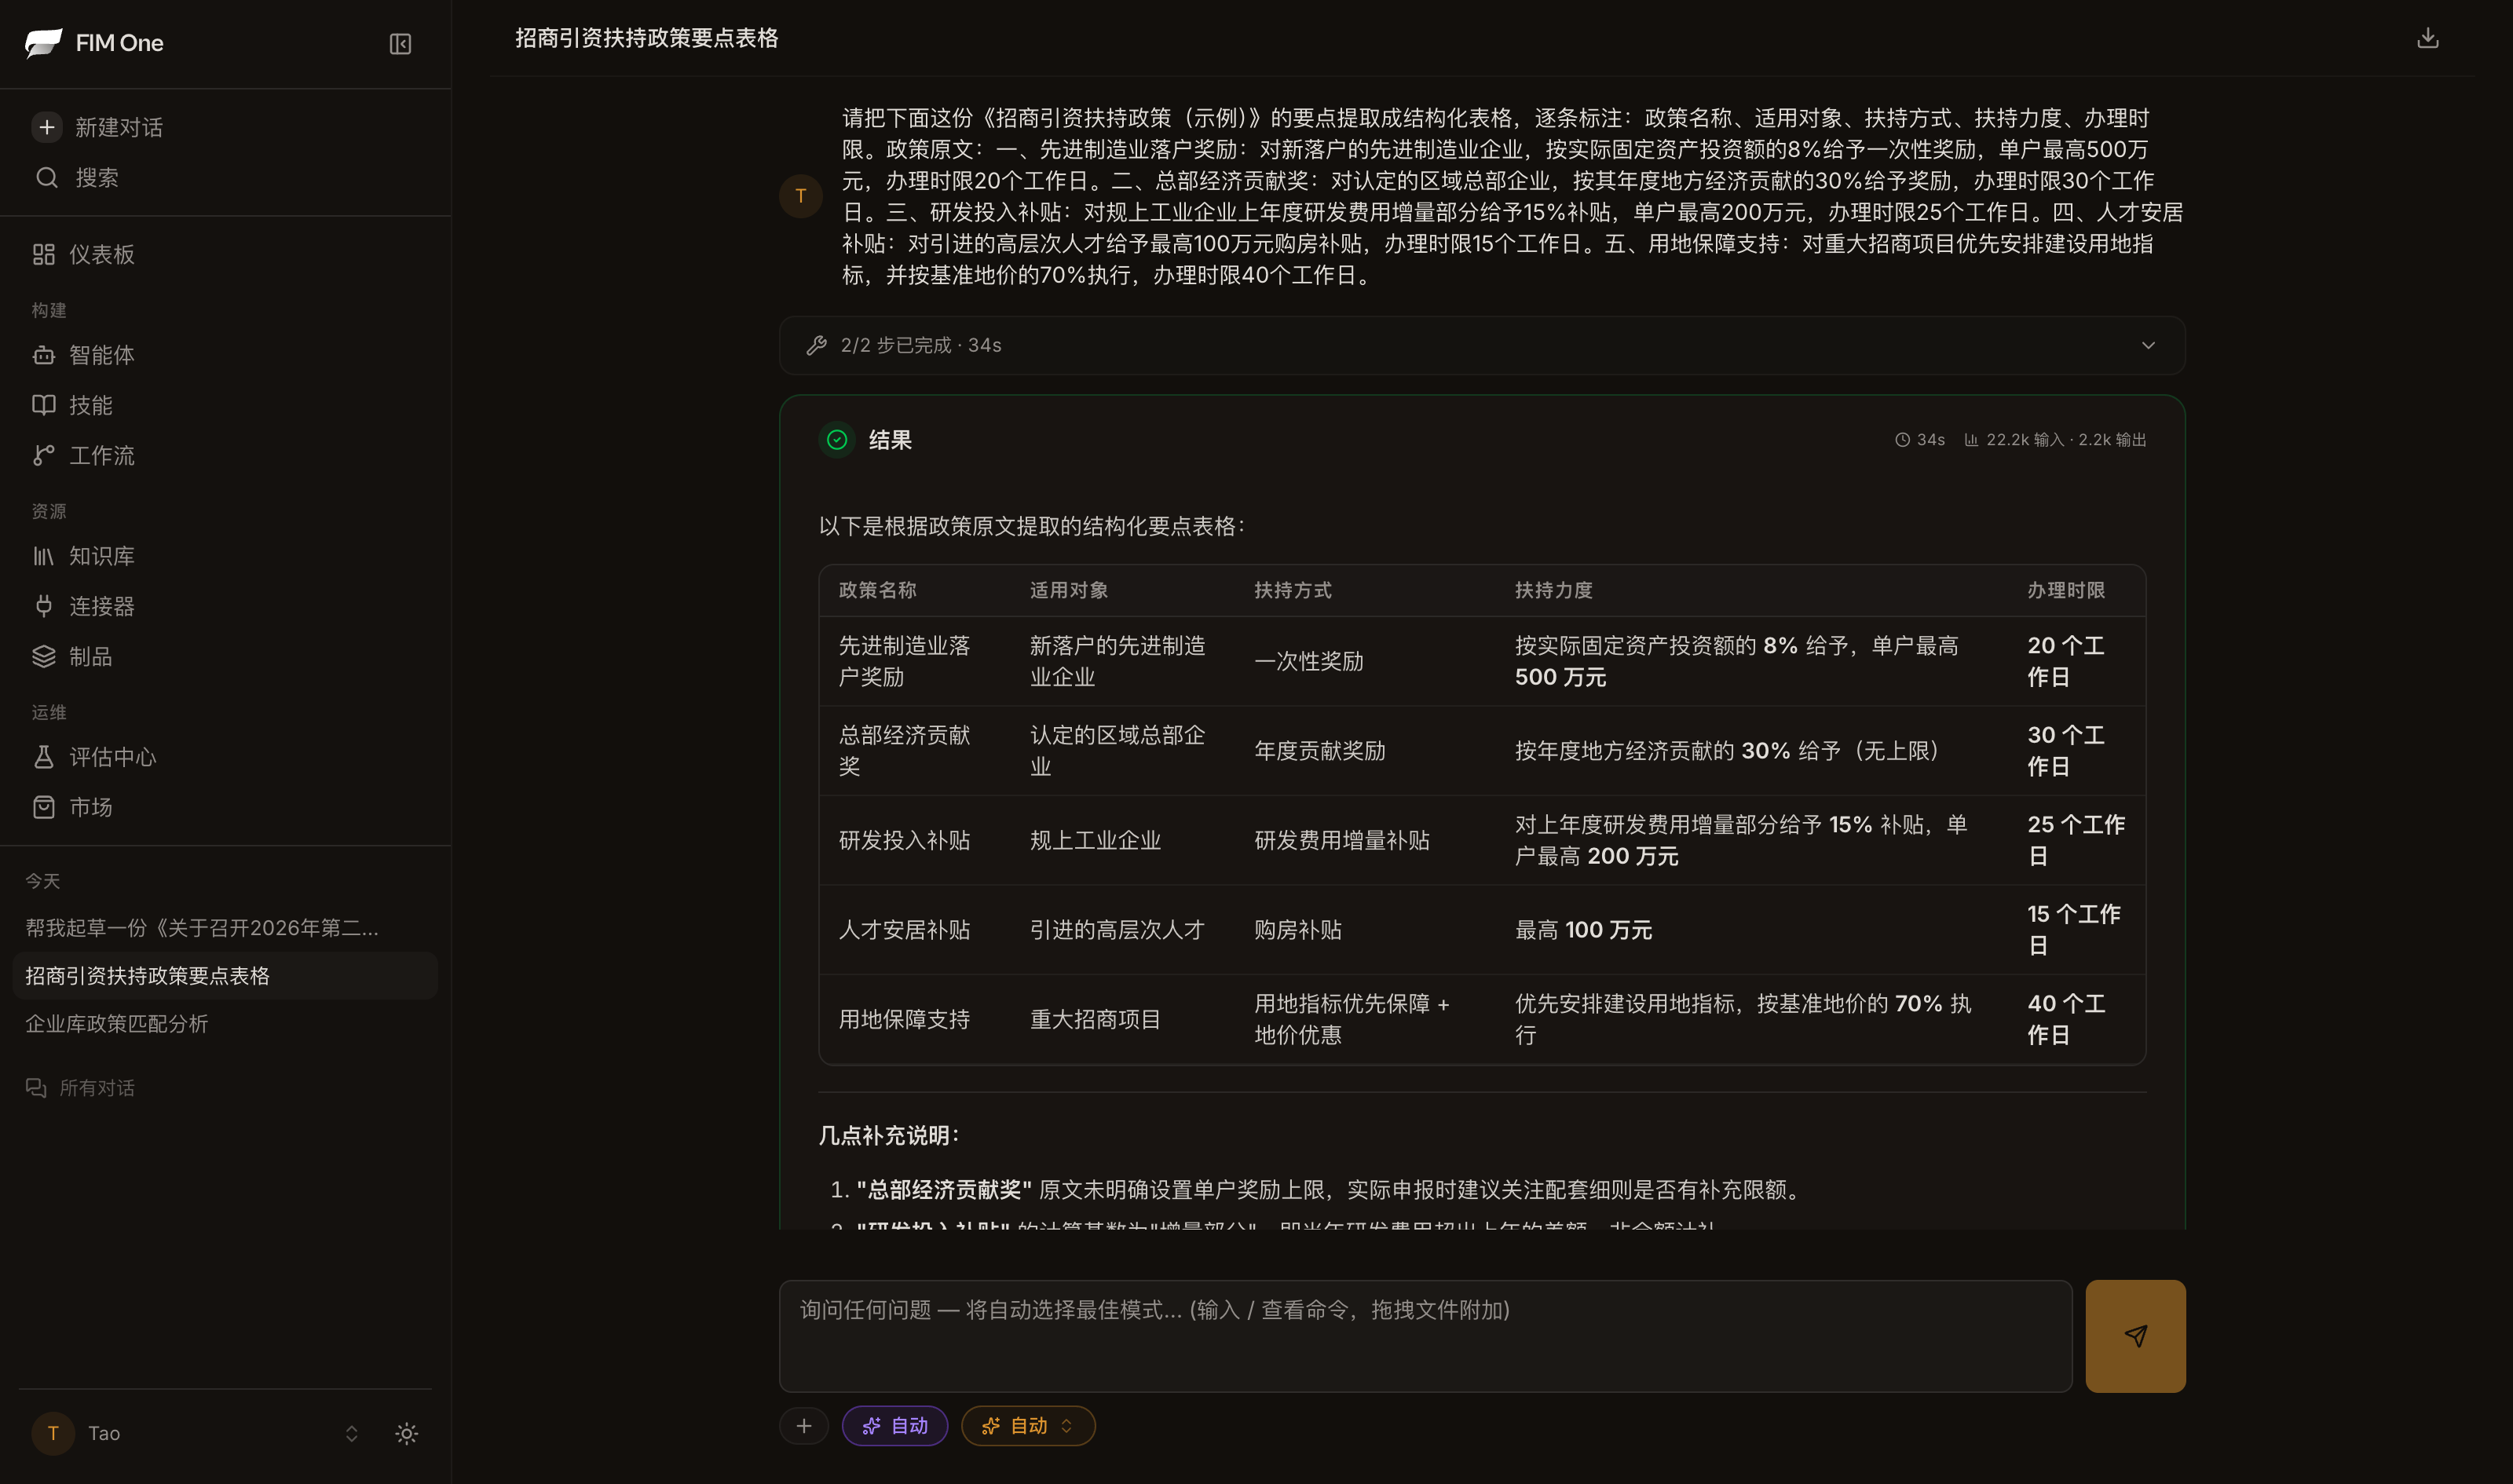The image size is (2513, 1484).
Task: Click the wrench icon in steps bar
Action: tap(817, 345)
